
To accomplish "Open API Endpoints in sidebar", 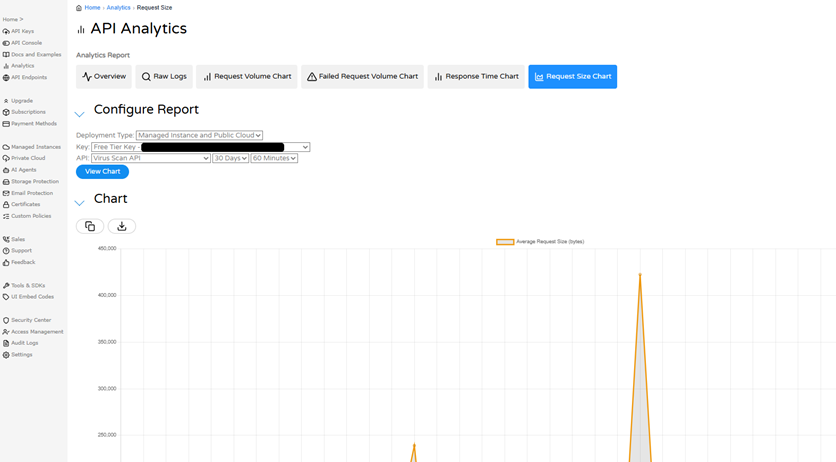I will pos(25,78).
